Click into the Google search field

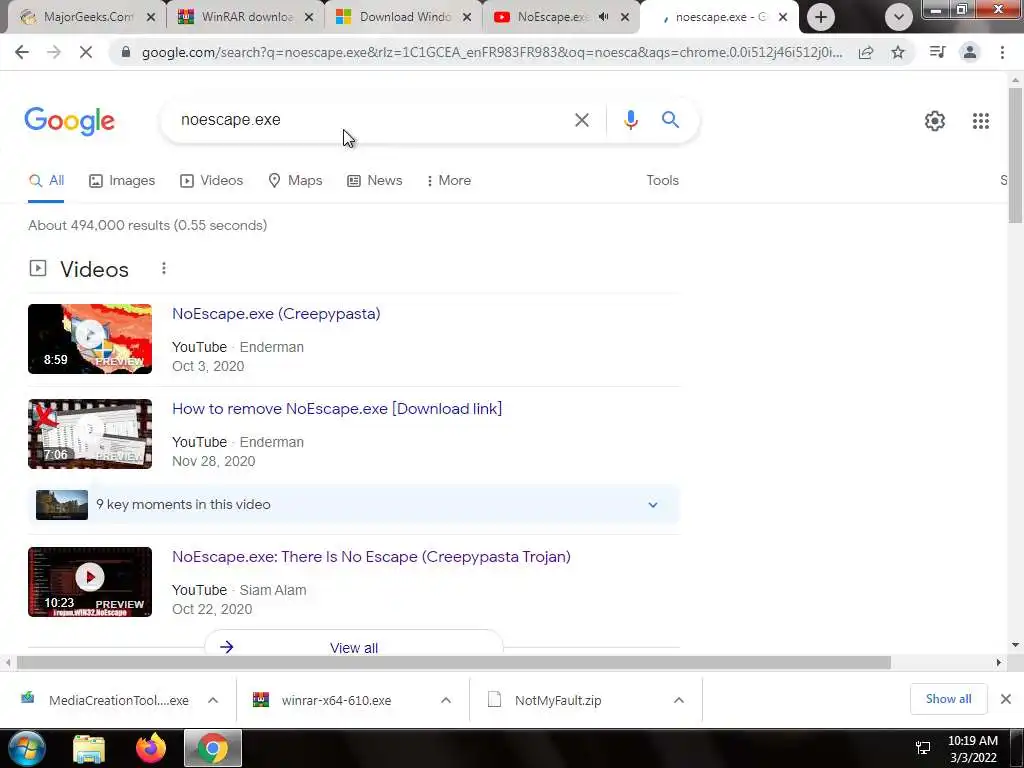[372, 120]
